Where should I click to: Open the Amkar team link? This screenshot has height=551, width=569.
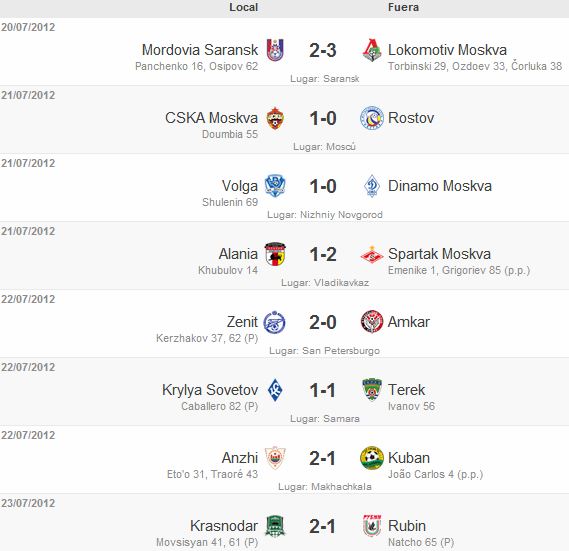tap(409, 322)
